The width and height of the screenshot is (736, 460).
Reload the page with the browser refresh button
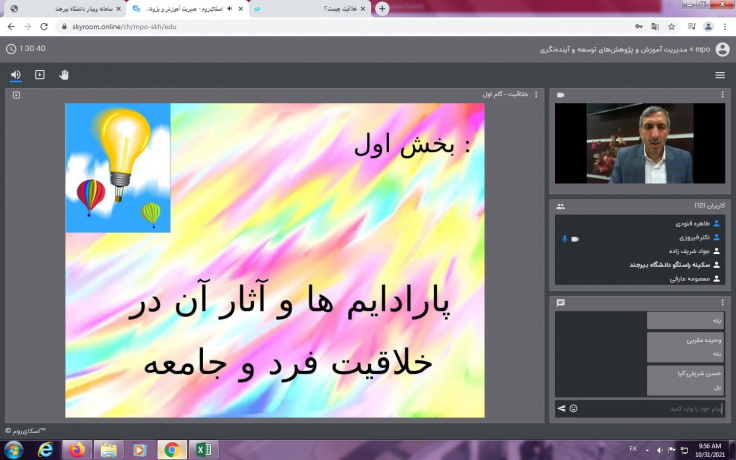53,27
